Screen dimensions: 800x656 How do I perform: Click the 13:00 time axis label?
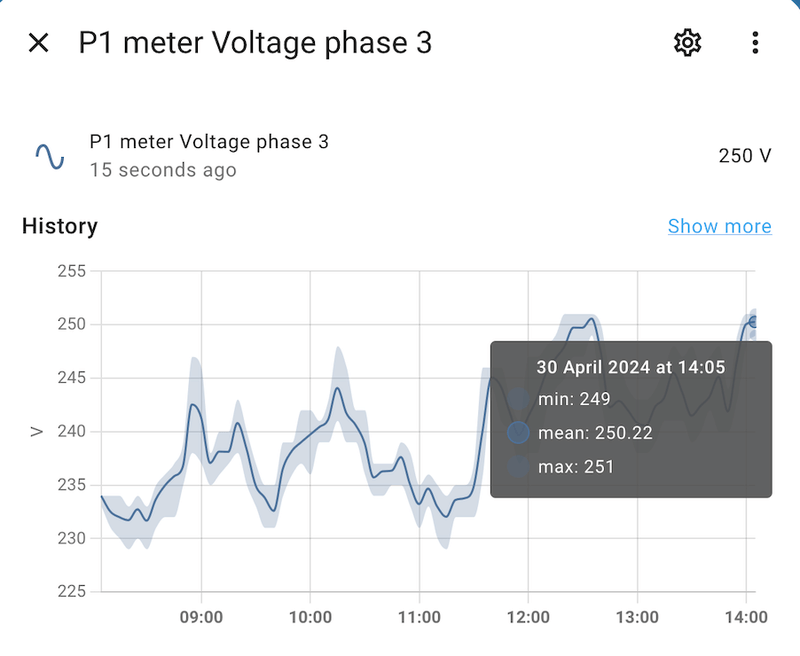point(637,617)
